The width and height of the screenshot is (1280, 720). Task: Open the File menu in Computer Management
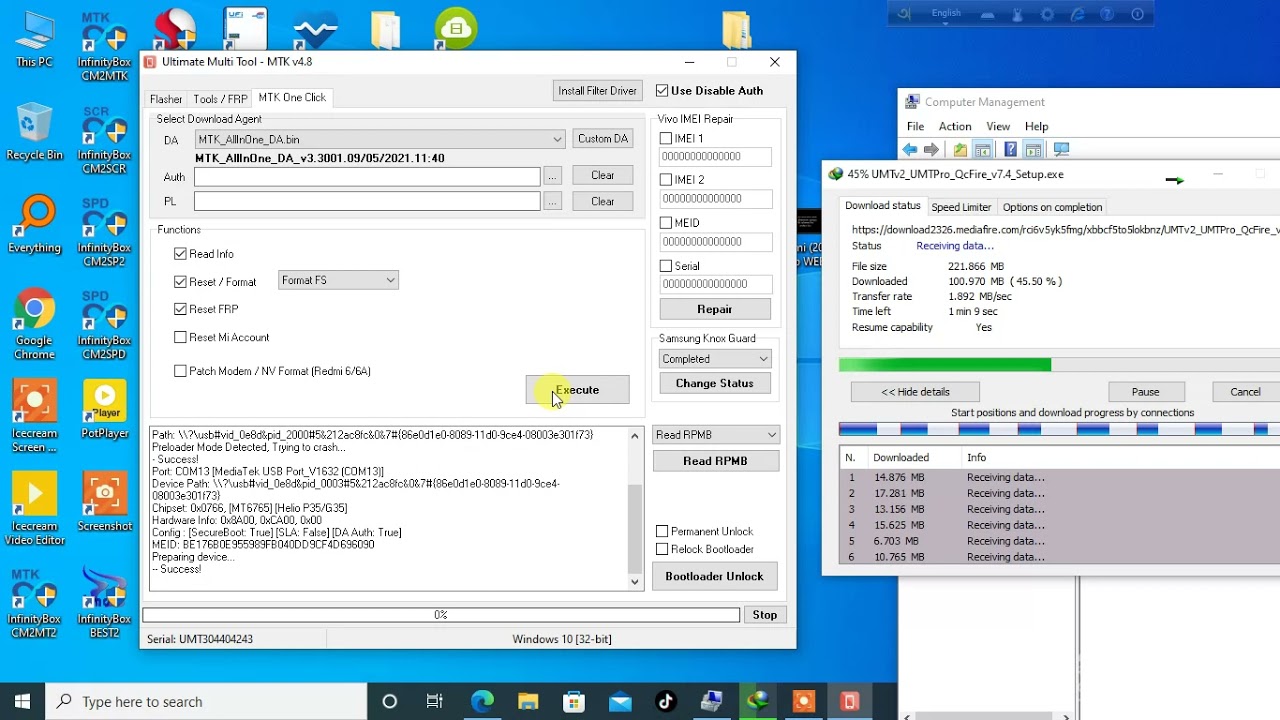click(915, 126)
